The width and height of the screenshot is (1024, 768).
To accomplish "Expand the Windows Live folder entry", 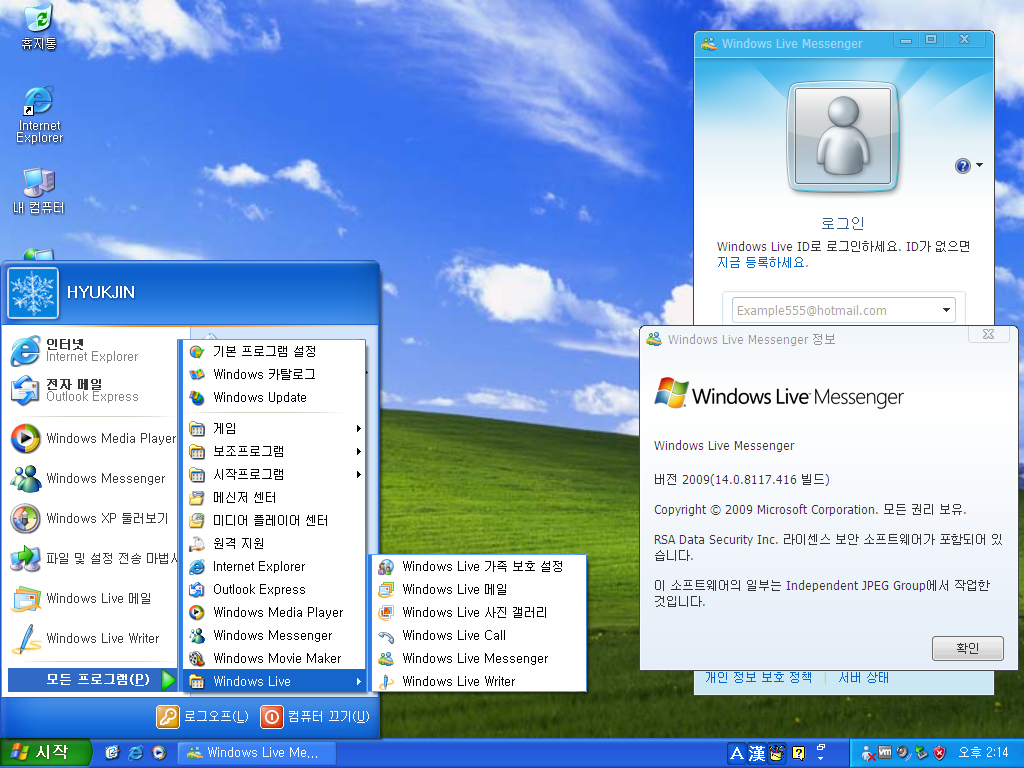I will (x=274, y=681).
